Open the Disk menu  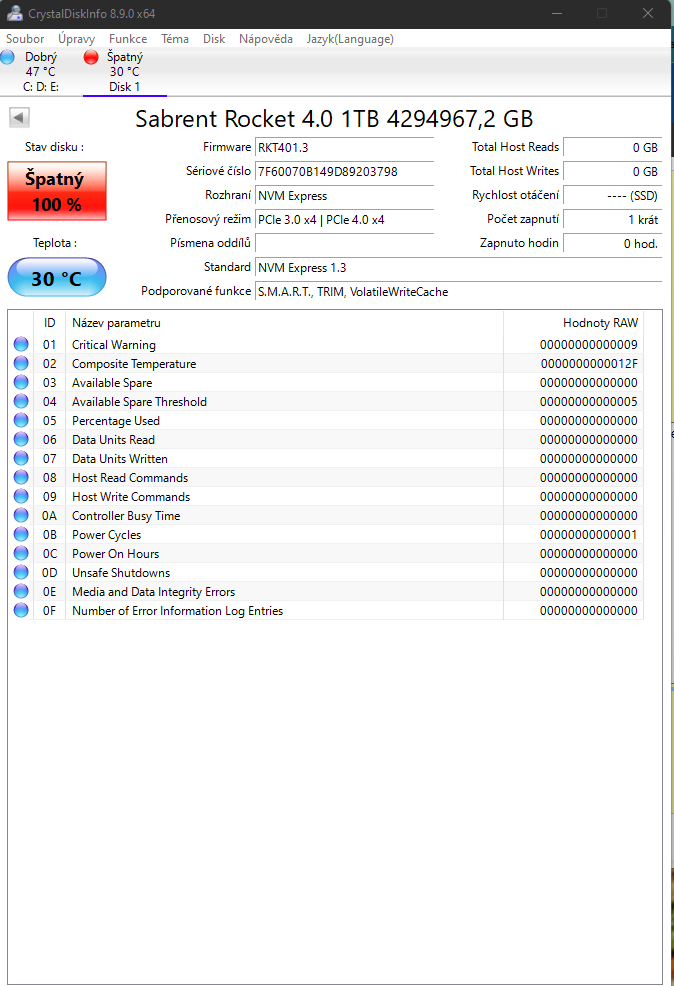pos(214,39)
